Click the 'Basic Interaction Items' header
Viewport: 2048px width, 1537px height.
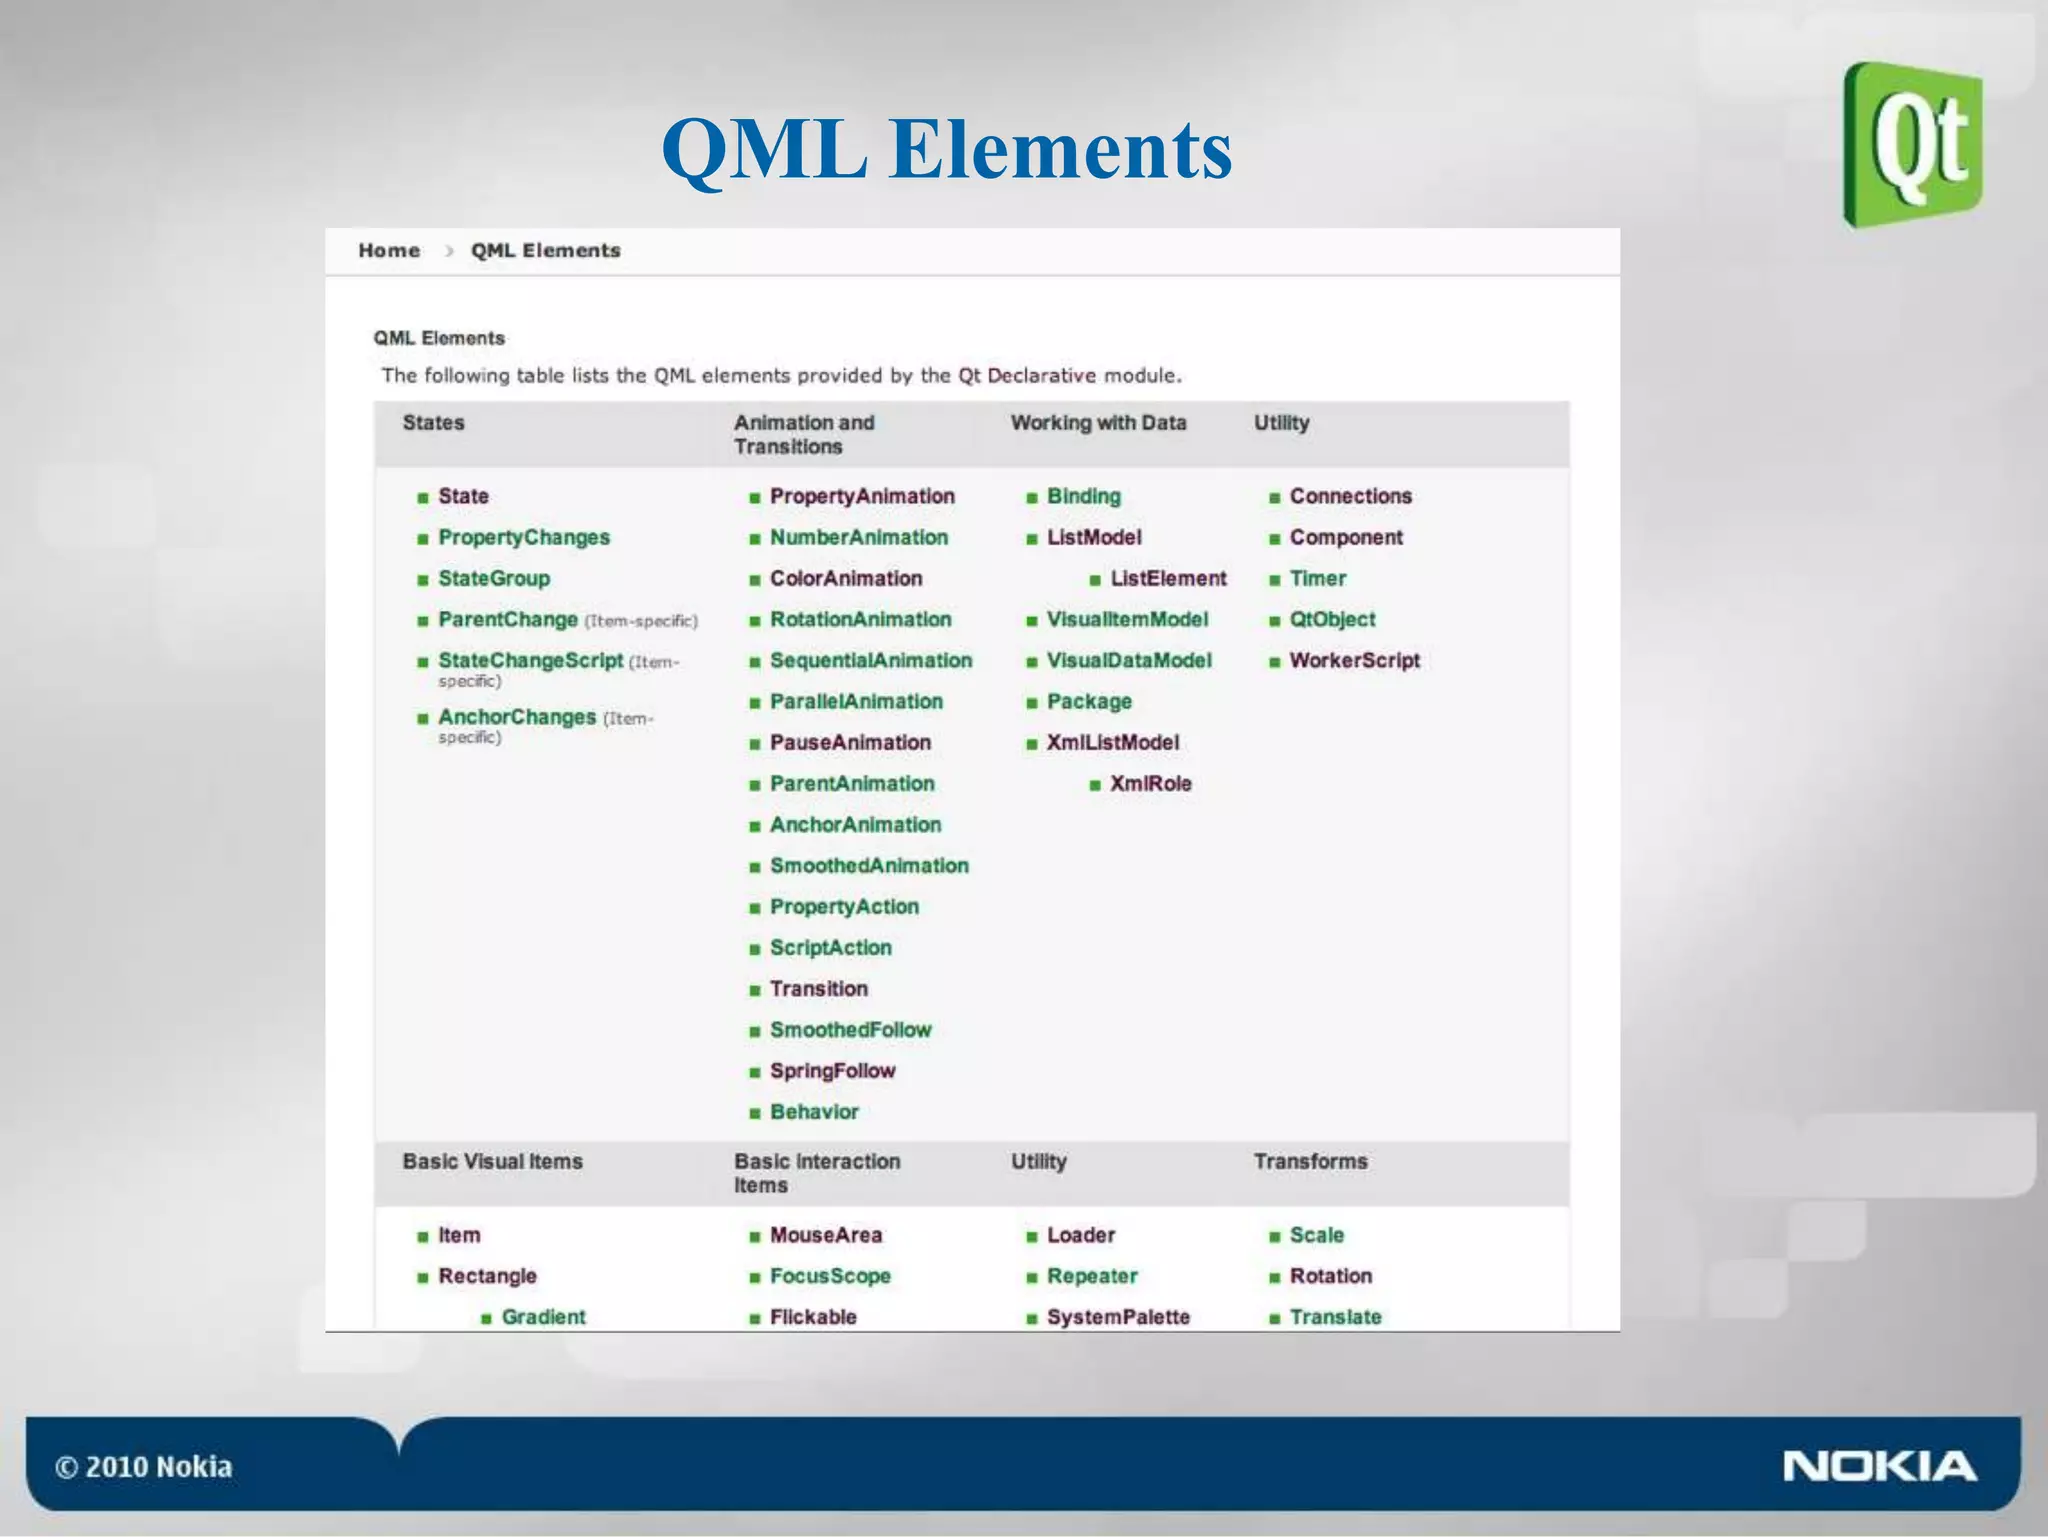[817, 1174]
